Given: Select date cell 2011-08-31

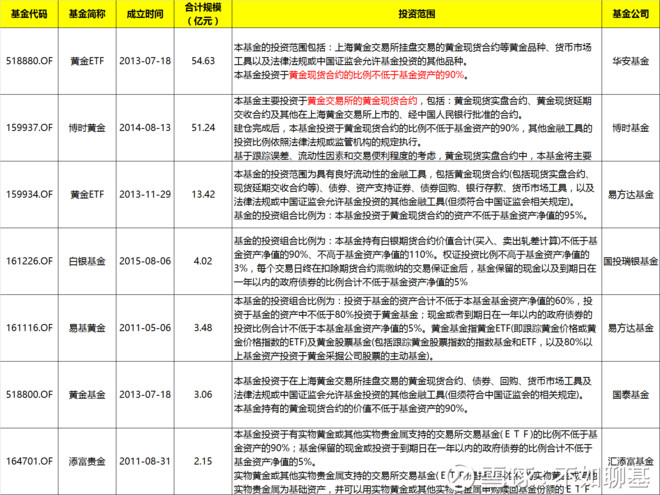Looking at the screenshot, I should pyautogui.click(x=145, y=461).
